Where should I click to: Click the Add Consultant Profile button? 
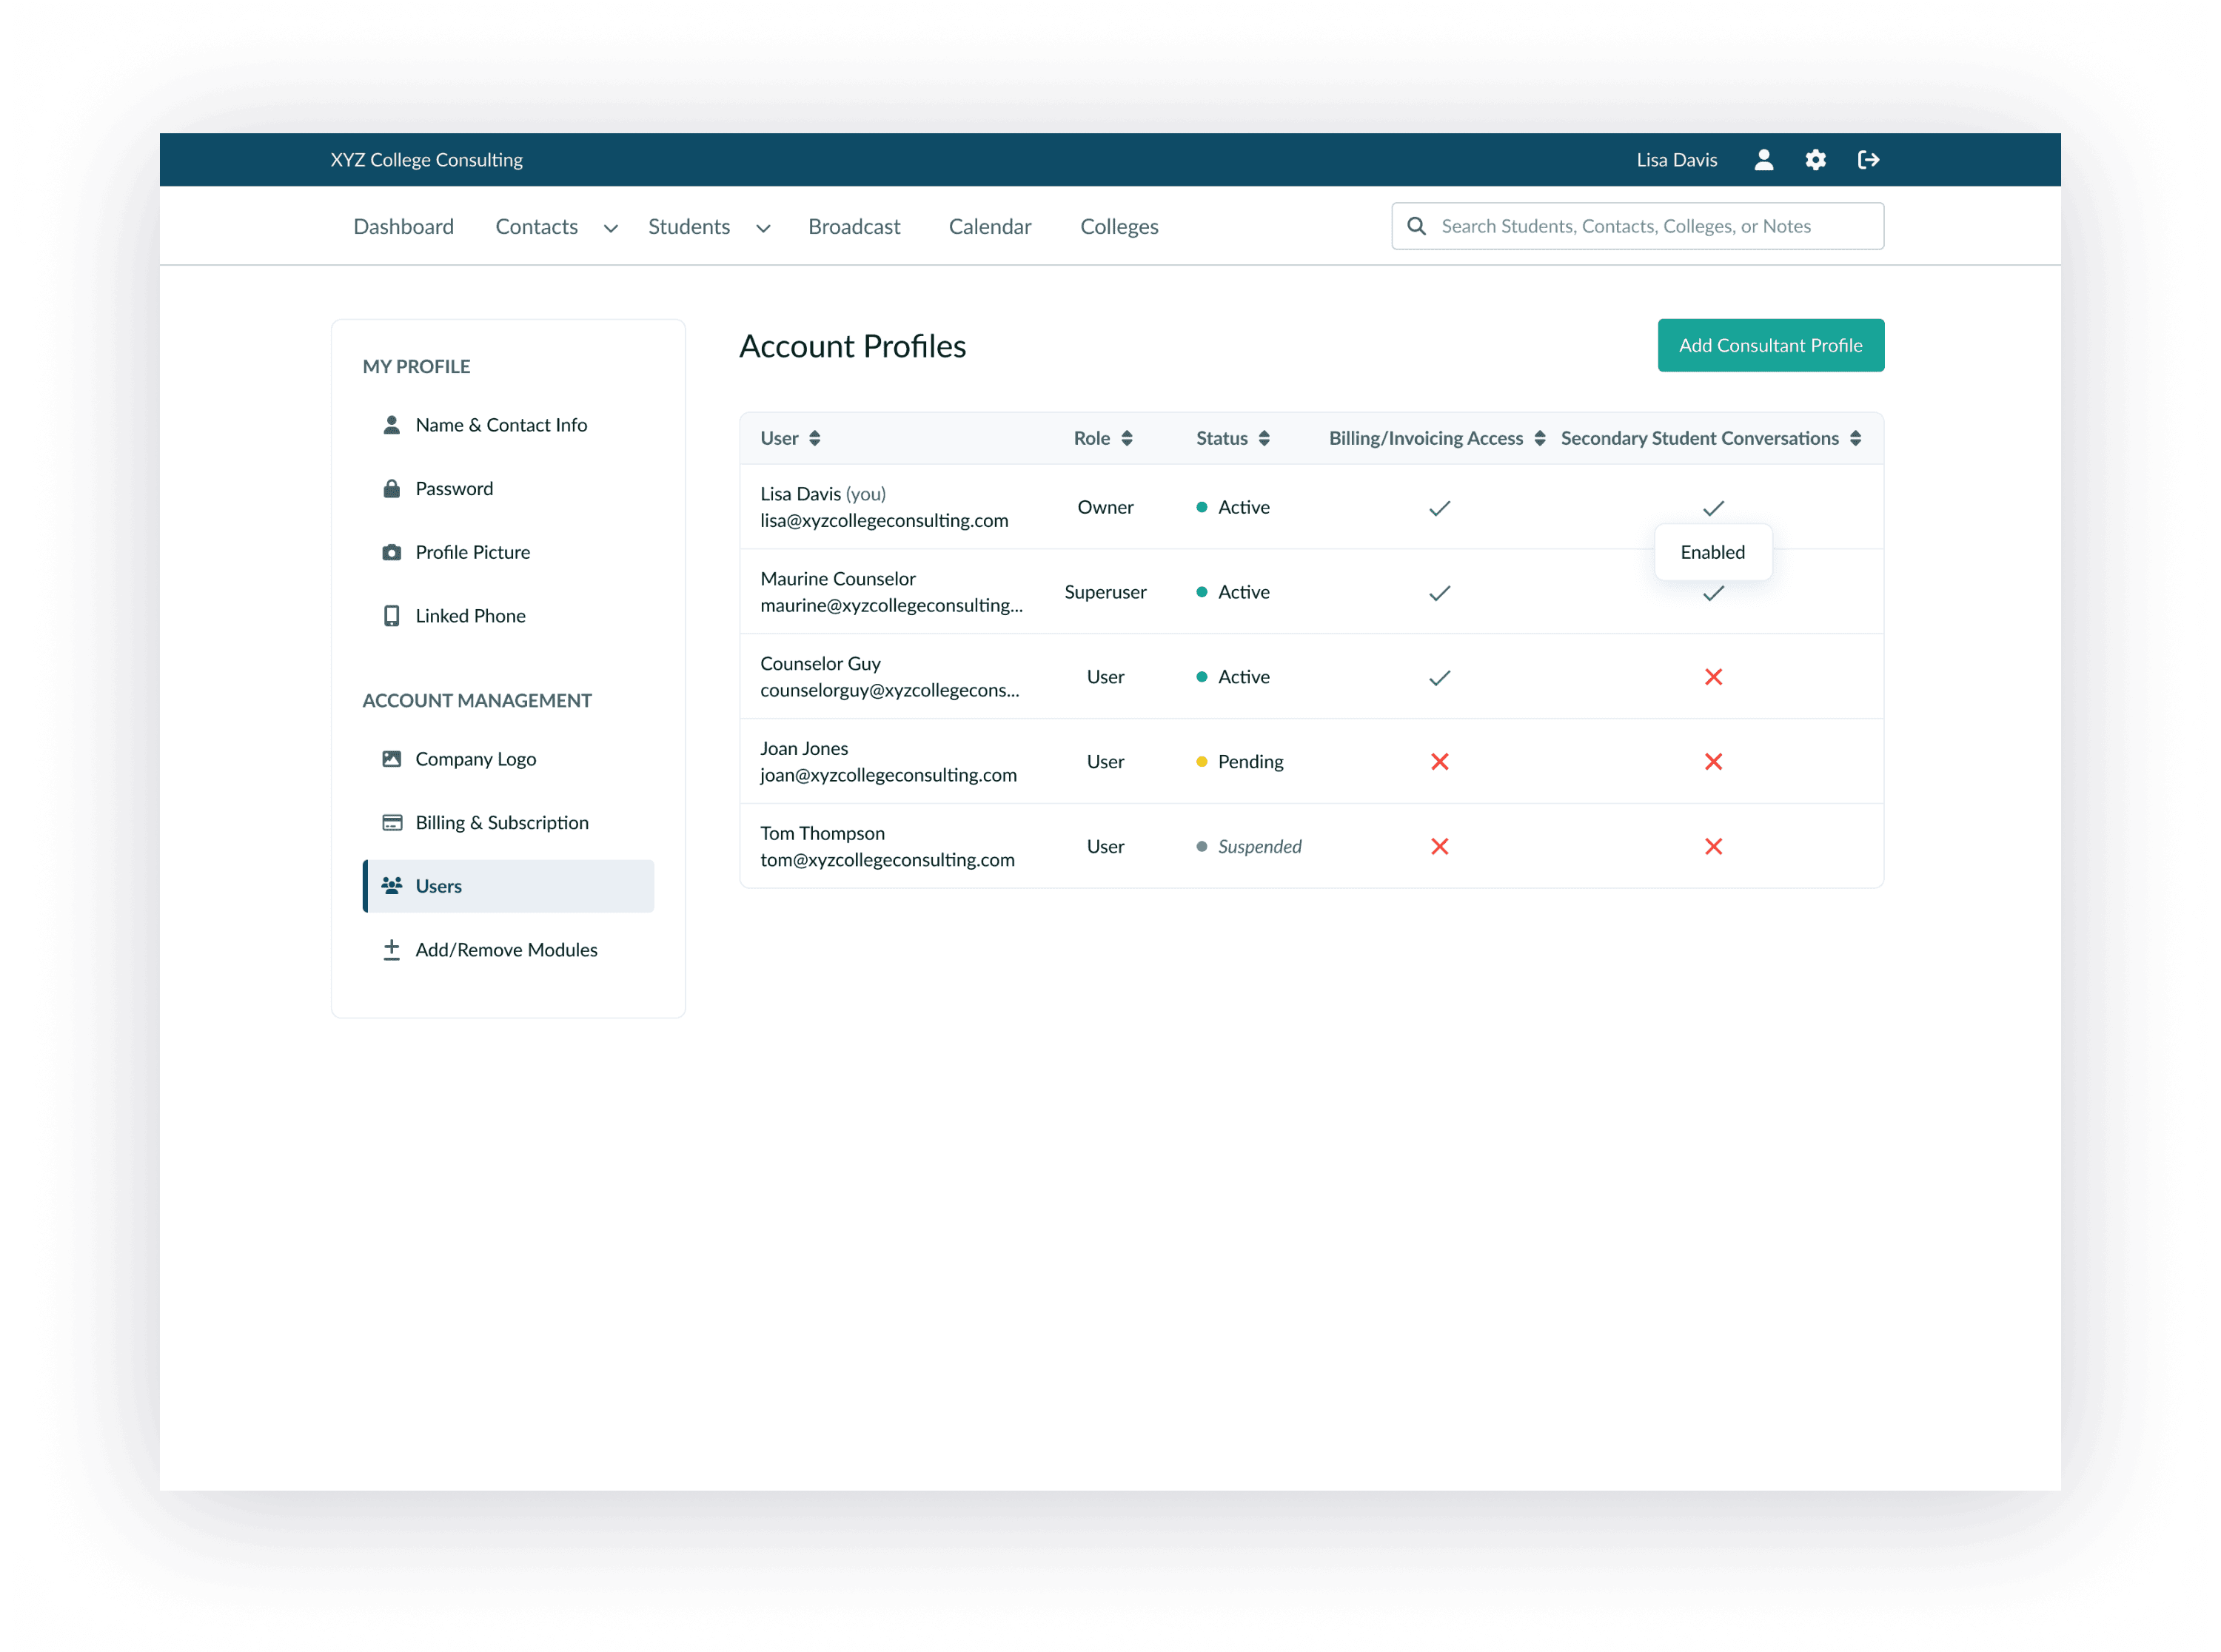pos(1770,345)
